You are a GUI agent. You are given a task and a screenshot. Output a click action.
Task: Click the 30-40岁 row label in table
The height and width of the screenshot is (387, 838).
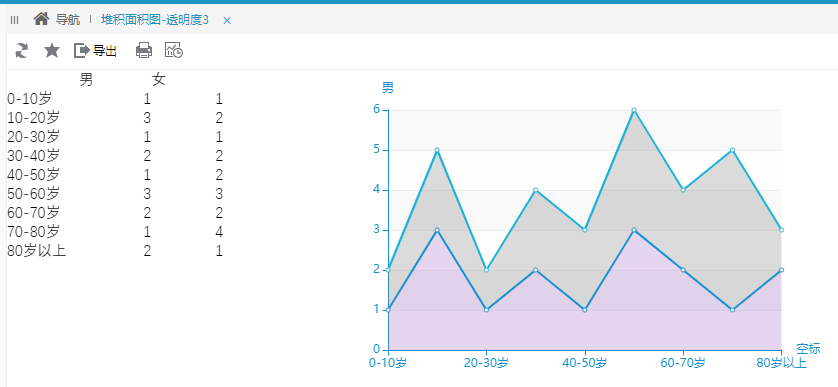[x=34, y=156]
